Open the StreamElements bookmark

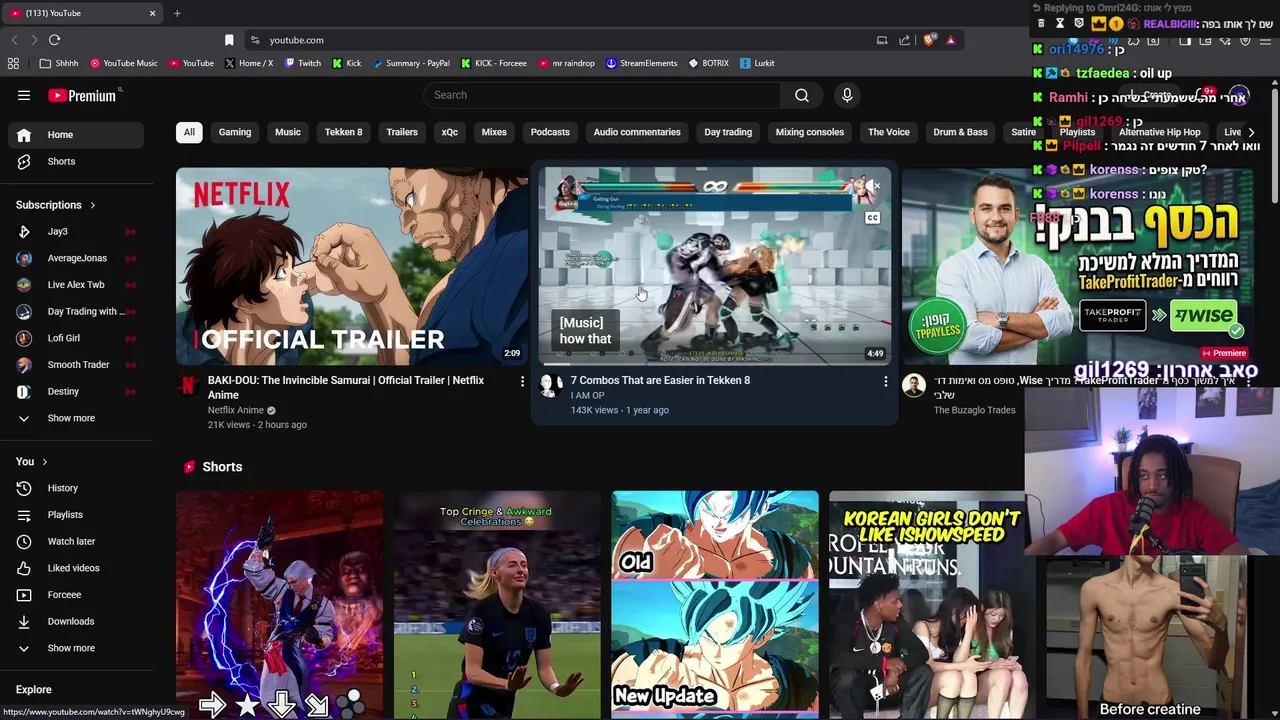click(641, 63)
